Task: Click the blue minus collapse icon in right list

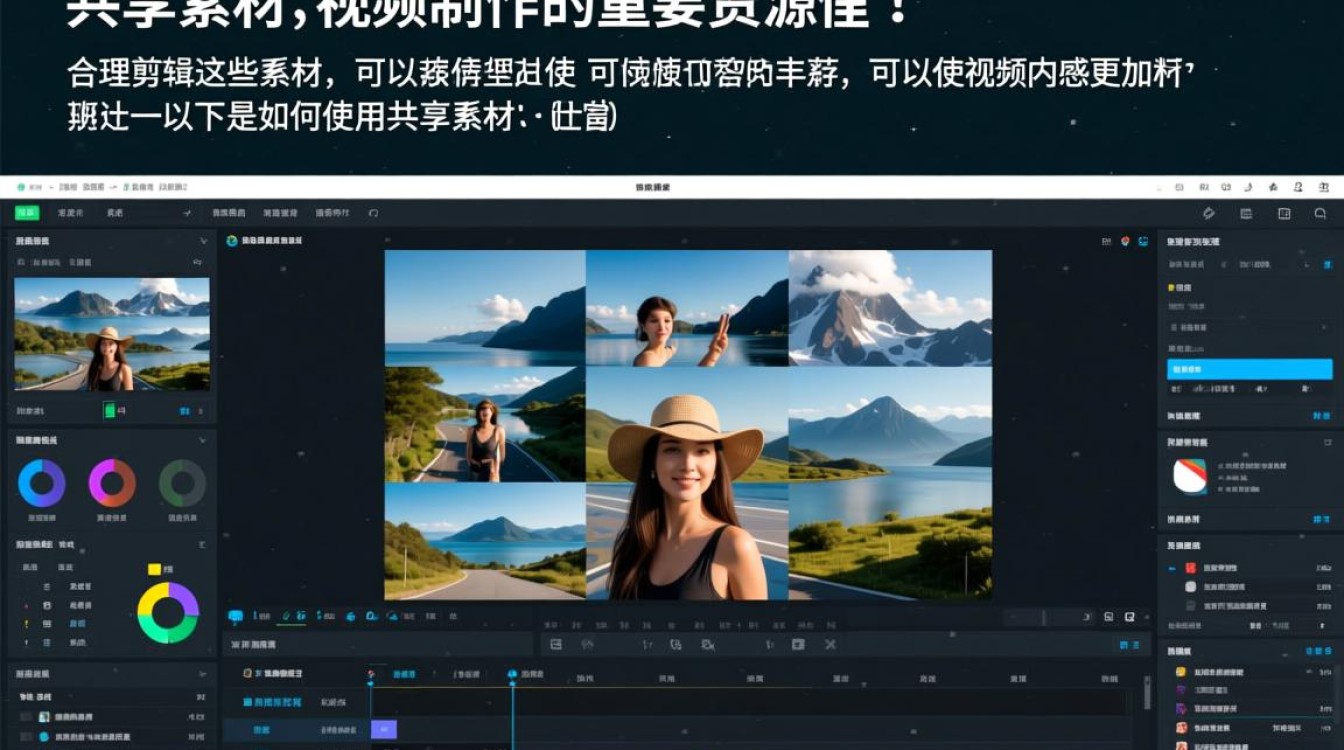Action: pos(1172,568)
